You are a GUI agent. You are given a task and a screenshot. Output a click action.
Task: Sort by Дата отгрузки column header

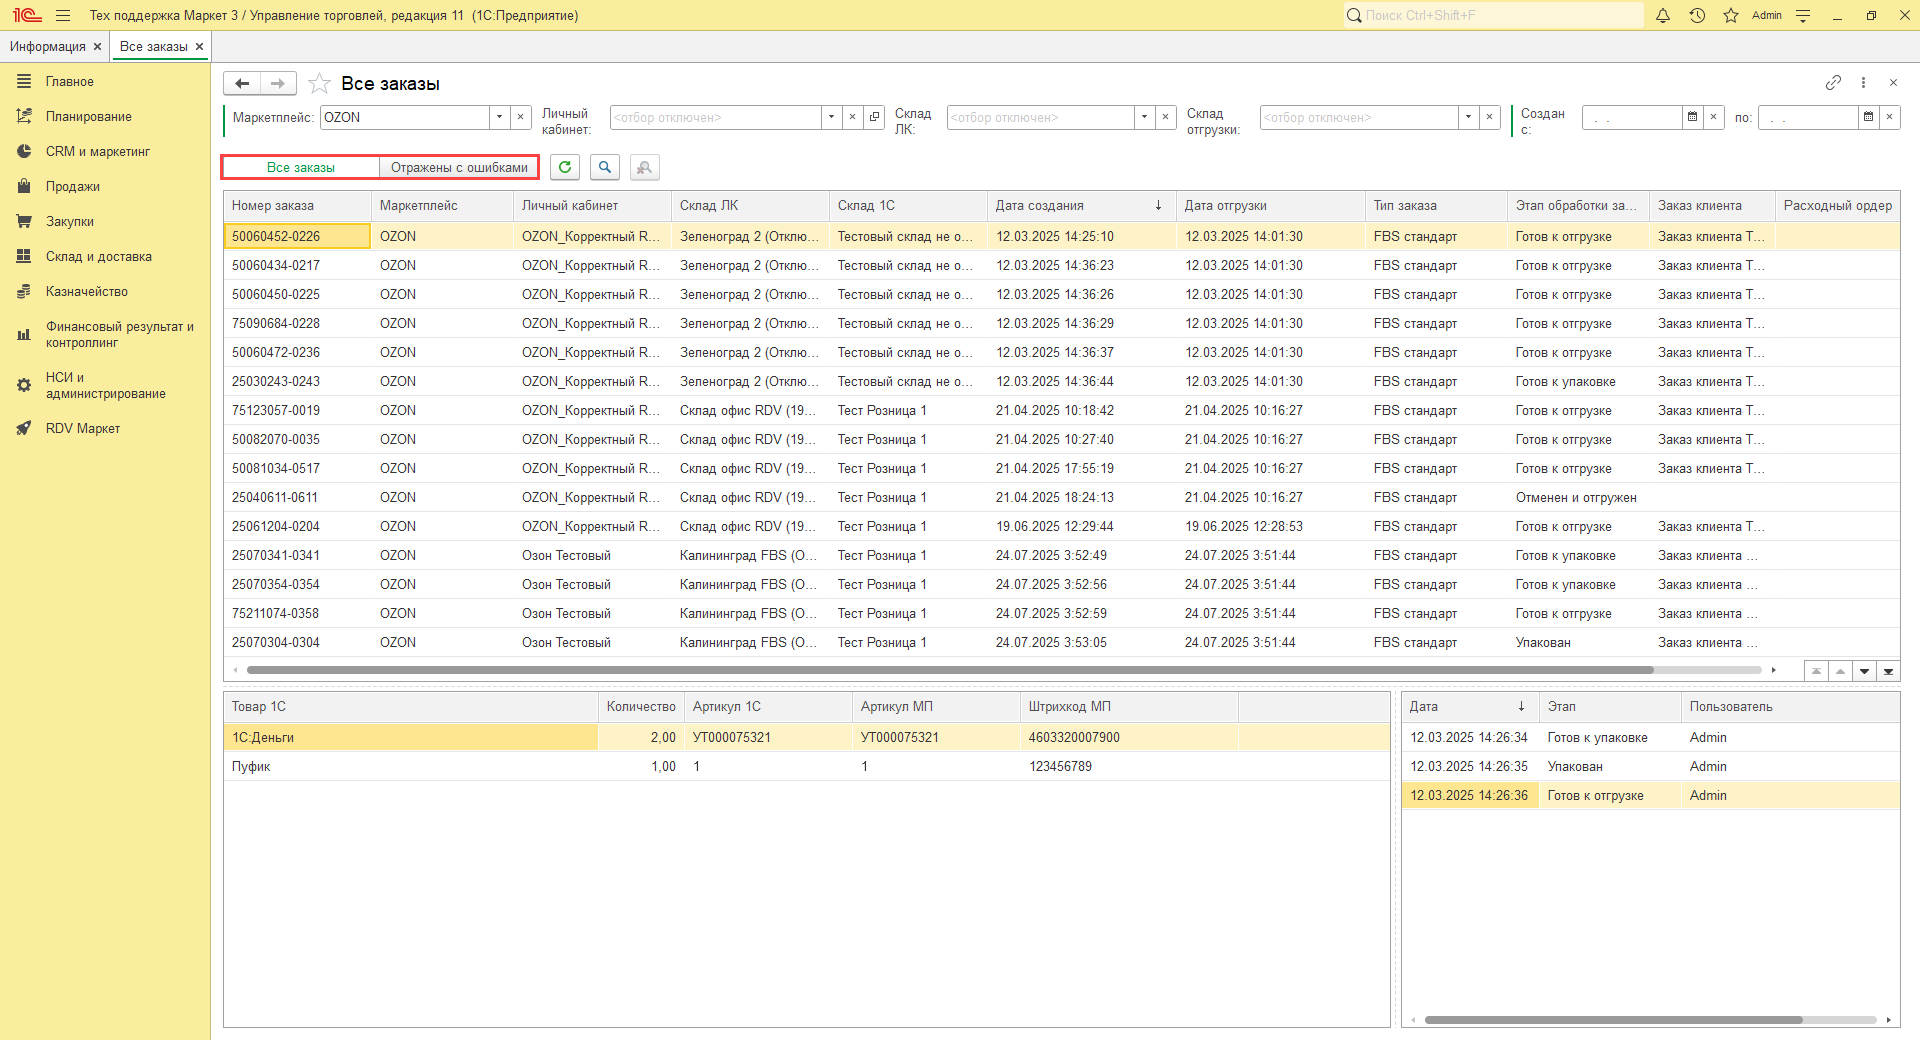pos(1226,205)
